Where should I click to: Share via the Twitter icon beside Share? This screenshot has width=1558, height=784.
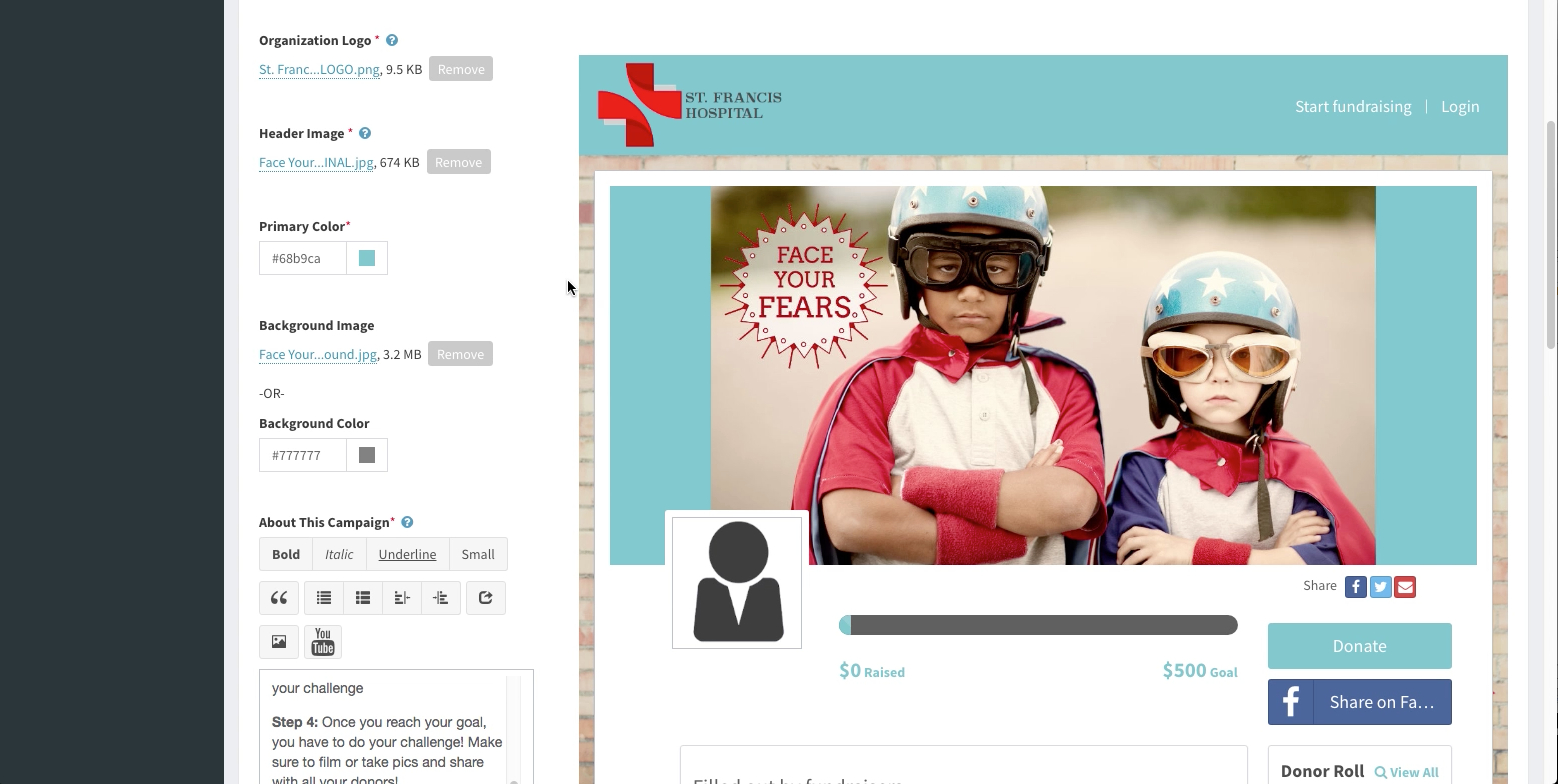coord(1381,587)
